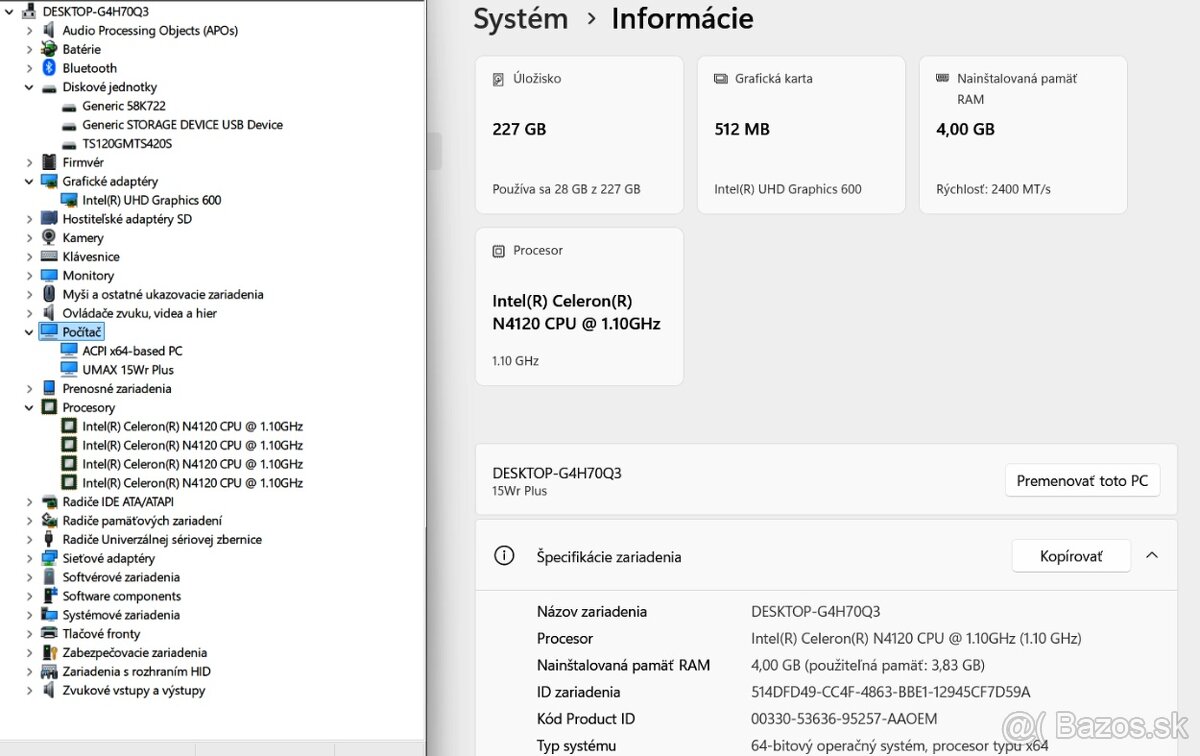Click the Grafická karta card icon

pos(720,79)
